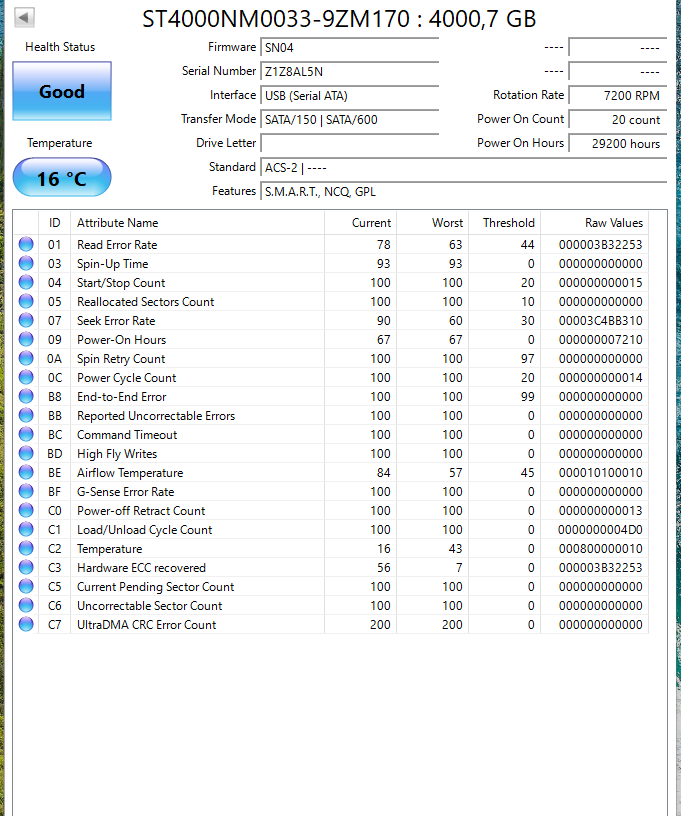Select the Seek Error Rate attribute name
This screenshot has height=816, width=681.
116,321
